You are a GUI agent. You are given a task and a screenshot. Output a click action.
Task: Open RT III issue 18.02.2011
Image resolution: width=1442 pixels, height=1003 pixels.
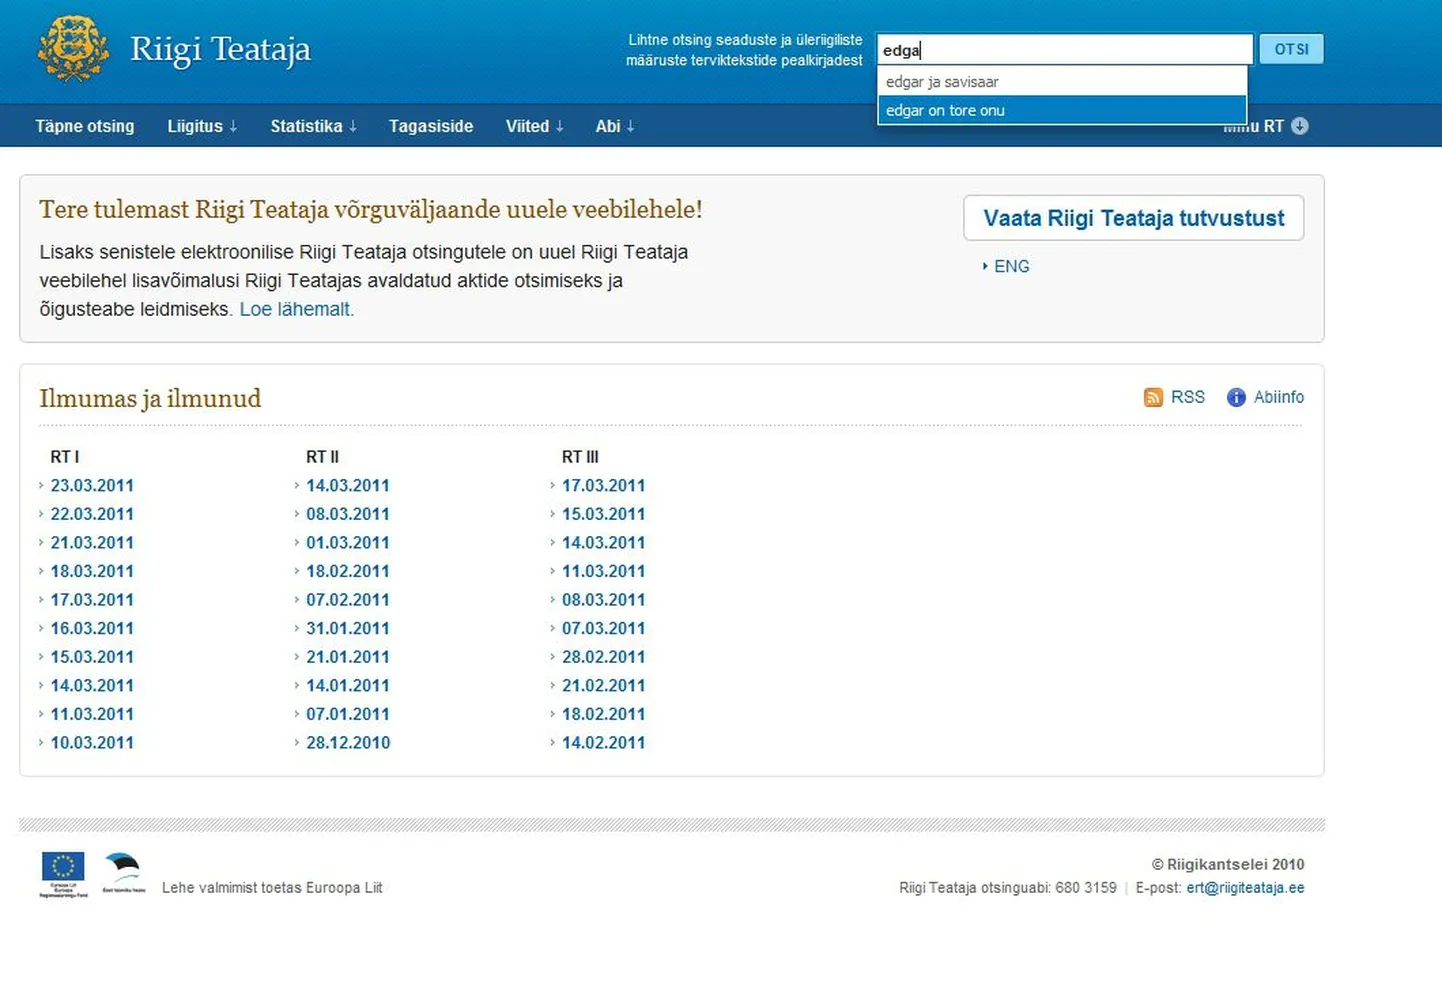point(604,714)
